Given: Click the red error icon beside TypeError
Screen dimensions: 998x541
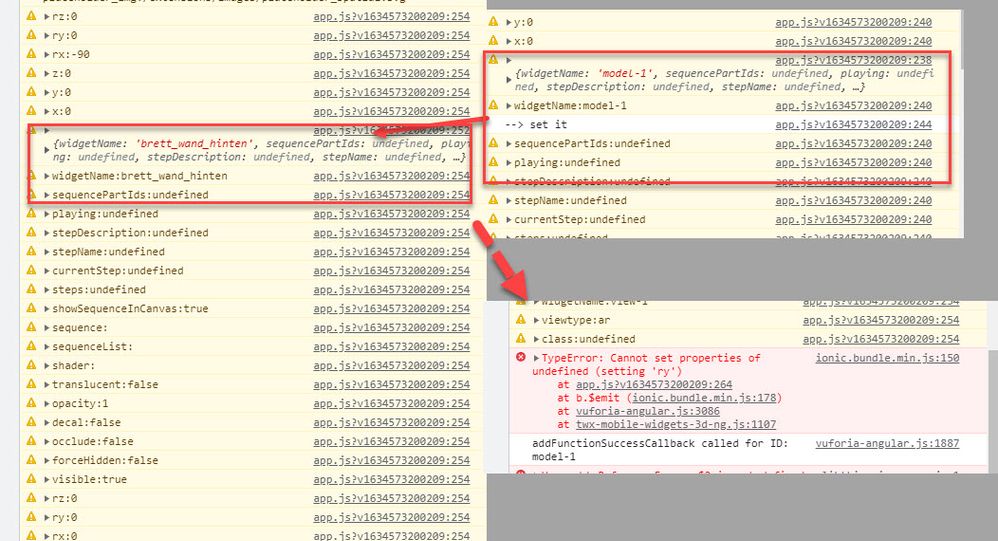Looking at the screenshot, I should [521, 358].
